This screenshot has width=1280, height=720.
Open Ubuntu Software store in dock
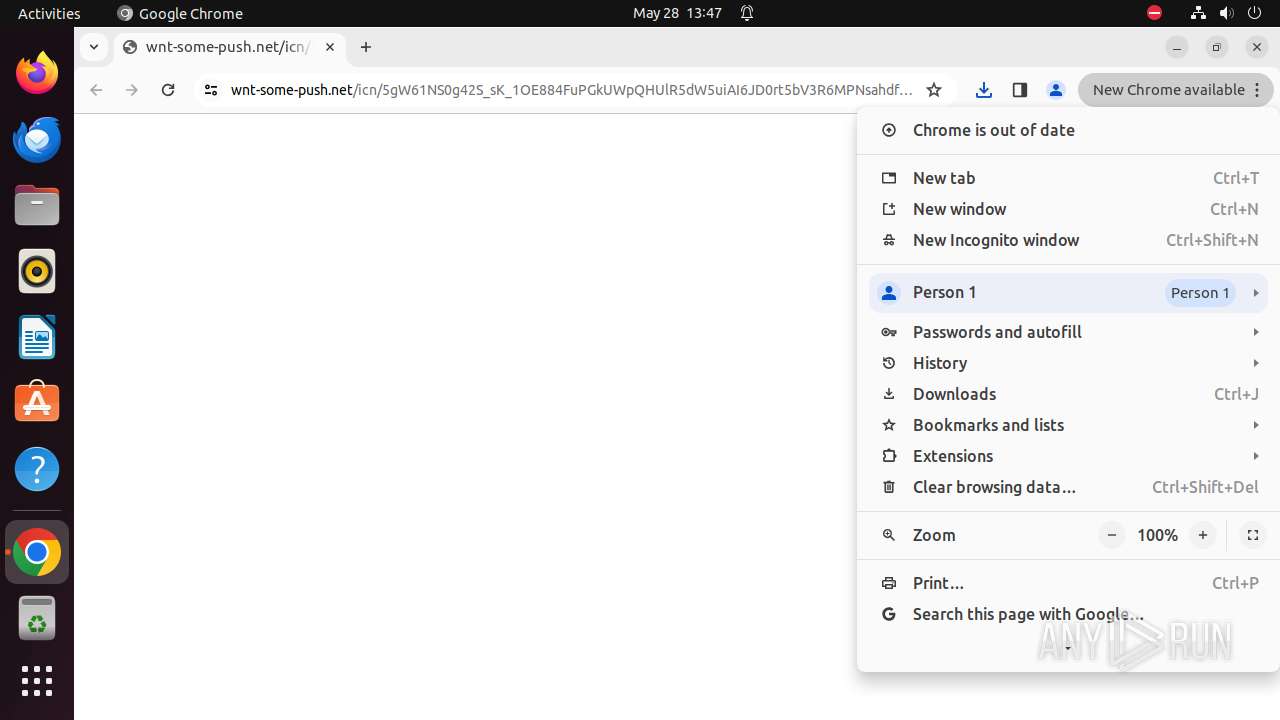[37, 403]
